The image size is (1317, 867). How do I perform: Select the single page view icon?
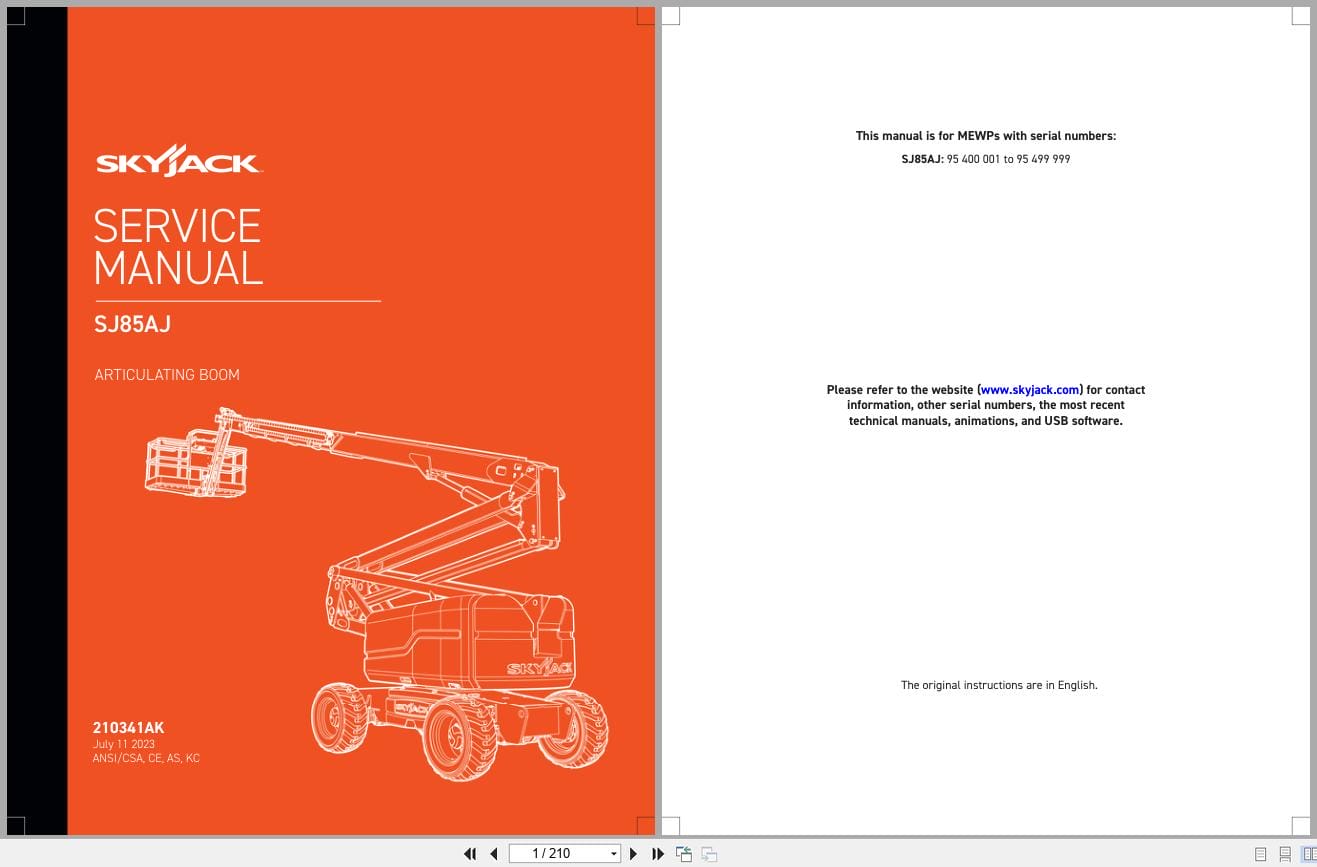(x=1261, y=853)
